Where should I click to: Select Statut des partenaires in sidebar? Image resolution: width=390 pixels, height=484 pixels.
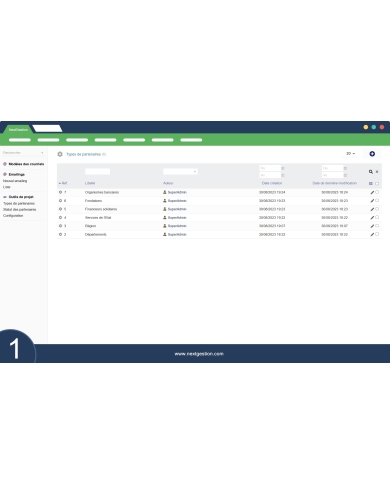point(20,210)
